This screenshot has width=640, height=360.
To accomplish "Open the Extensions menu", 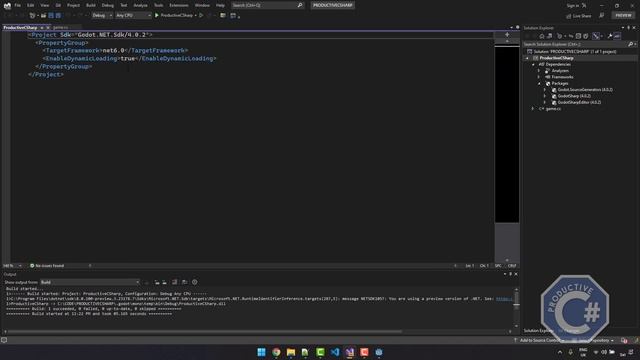I will coord(179,5).
